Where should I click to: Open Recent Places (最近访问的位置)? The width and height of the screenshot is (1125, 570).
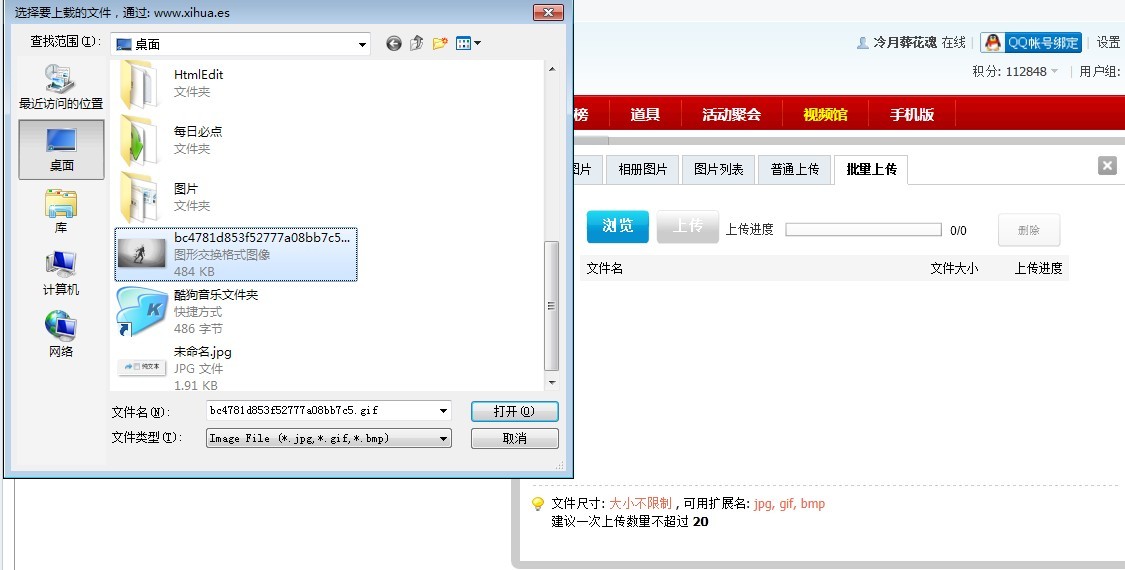[61, 87]
